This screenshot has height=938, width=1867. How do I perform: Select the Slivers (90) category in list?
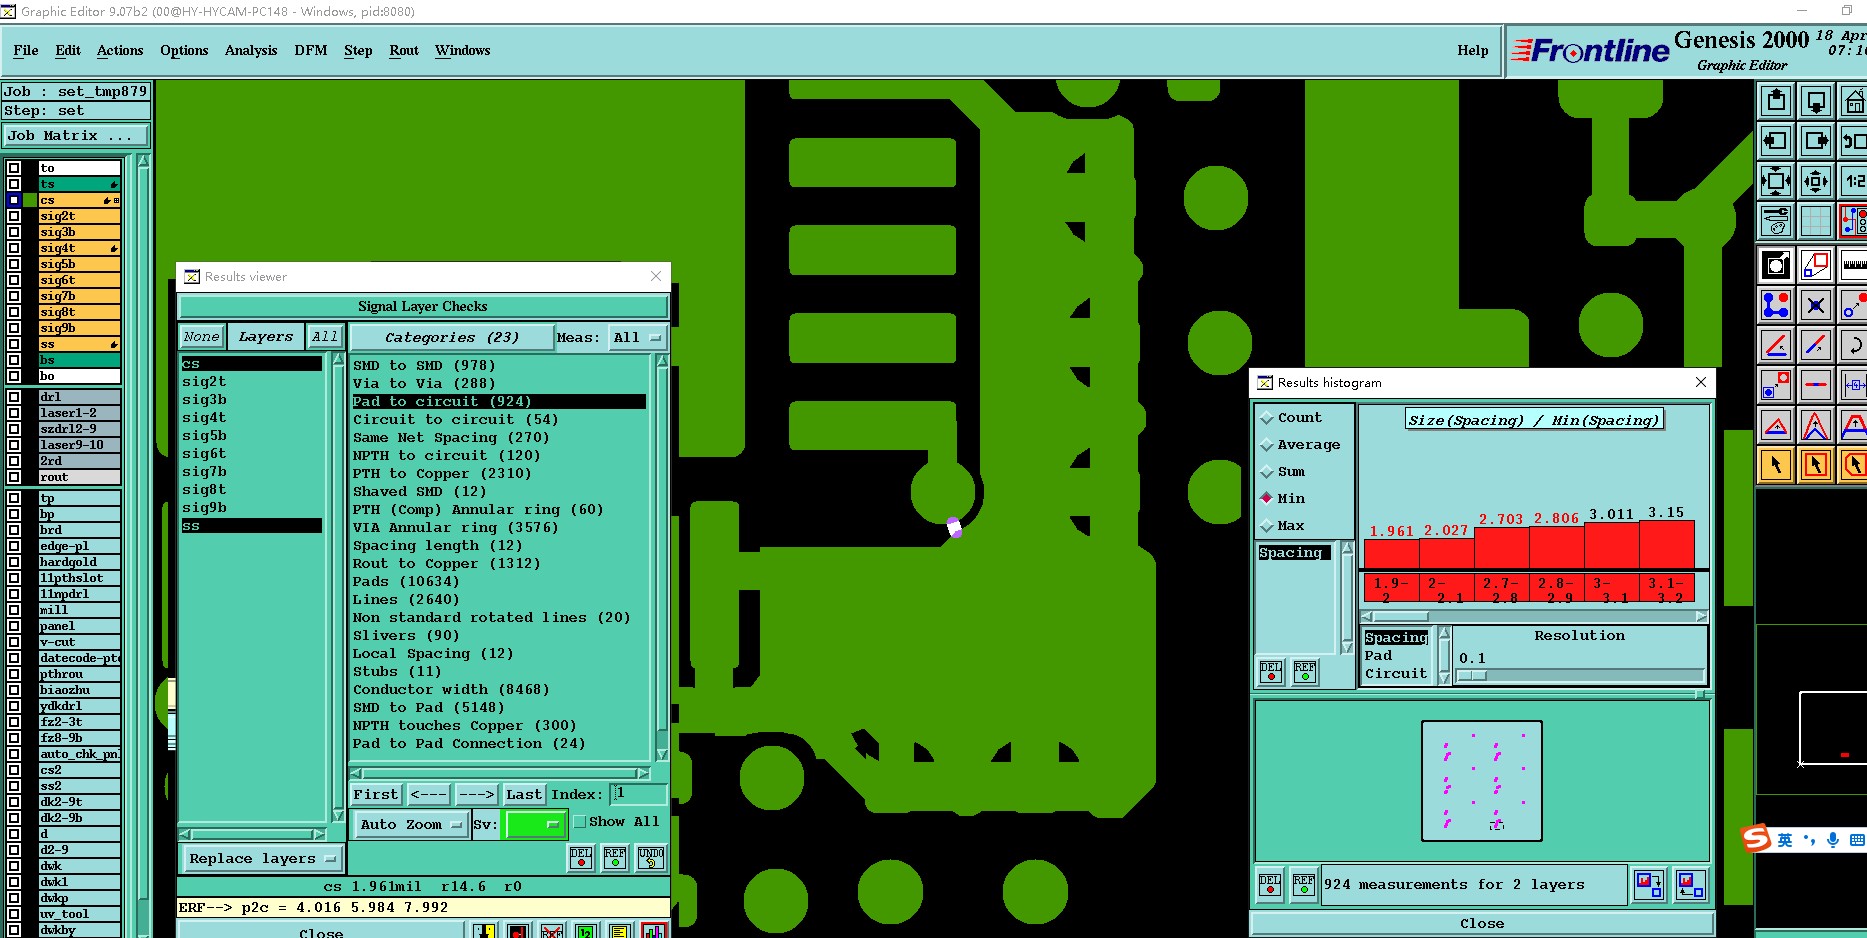tap(405, 635)
